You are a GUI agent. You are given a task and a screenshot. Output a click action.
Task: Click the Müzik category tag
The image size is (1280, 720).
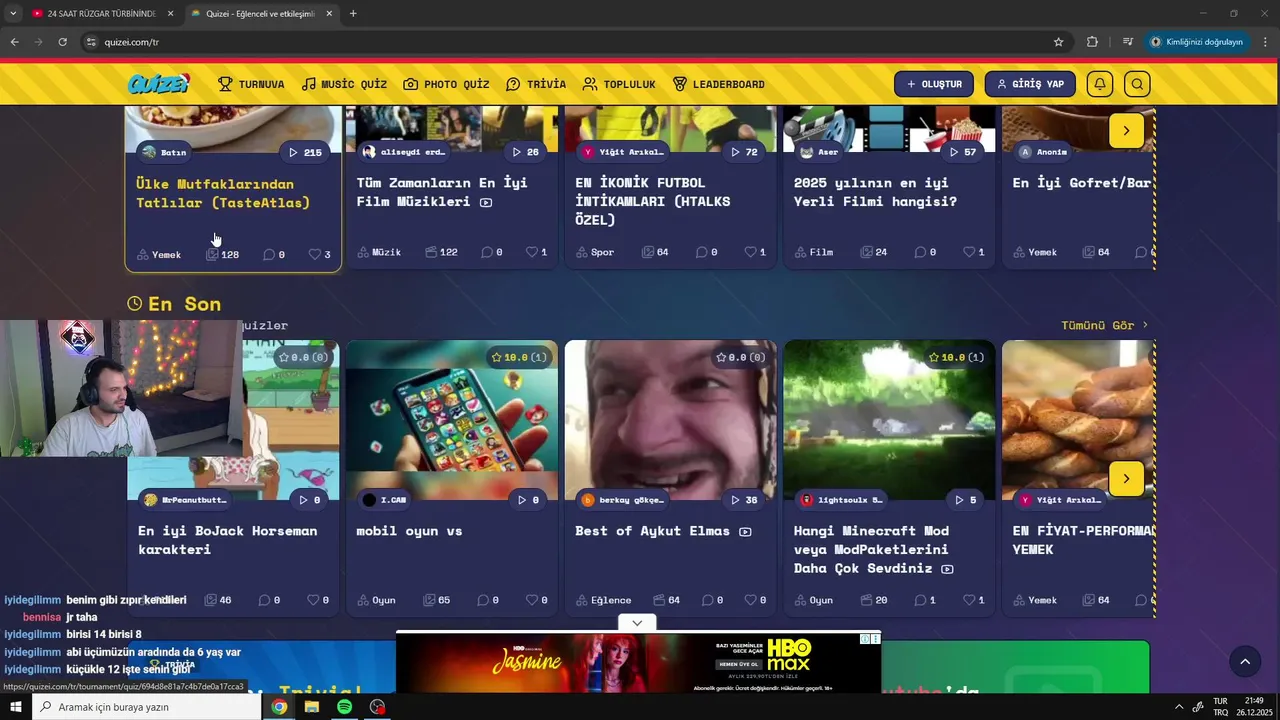point(378,252)
